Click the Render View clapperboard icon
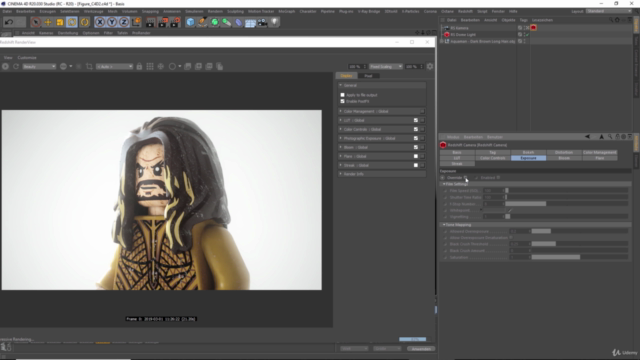Screen dimensions: 640x360 coord(151,22)
